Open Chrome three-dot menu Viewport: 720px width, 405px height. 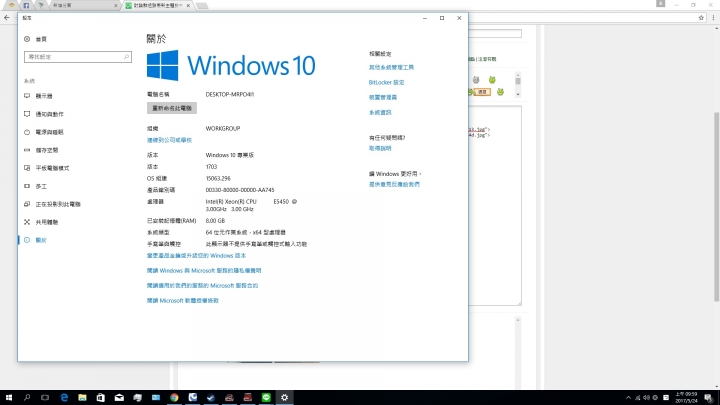(713, 18)
